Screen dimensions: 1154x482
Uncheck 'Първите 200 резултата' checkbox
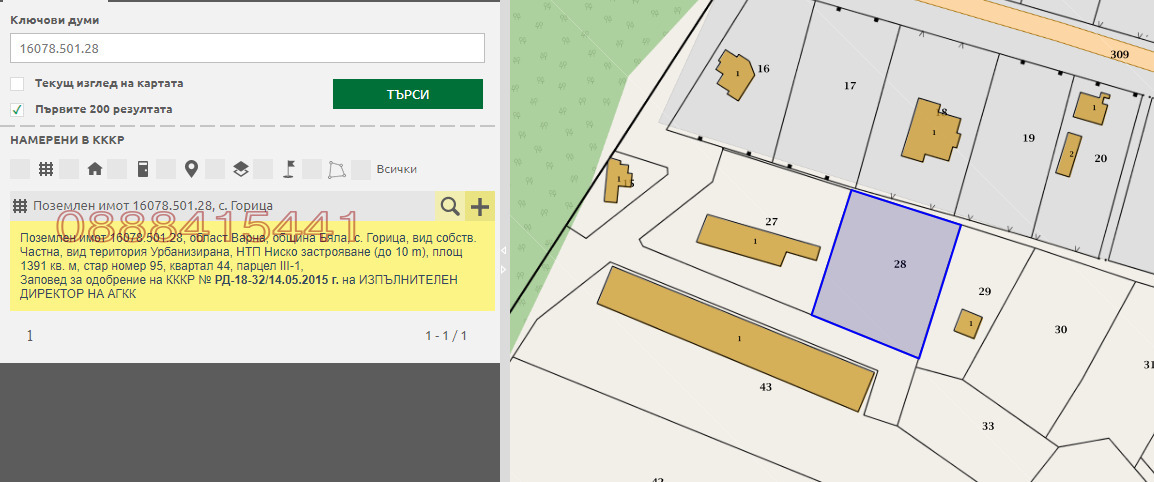17,109
